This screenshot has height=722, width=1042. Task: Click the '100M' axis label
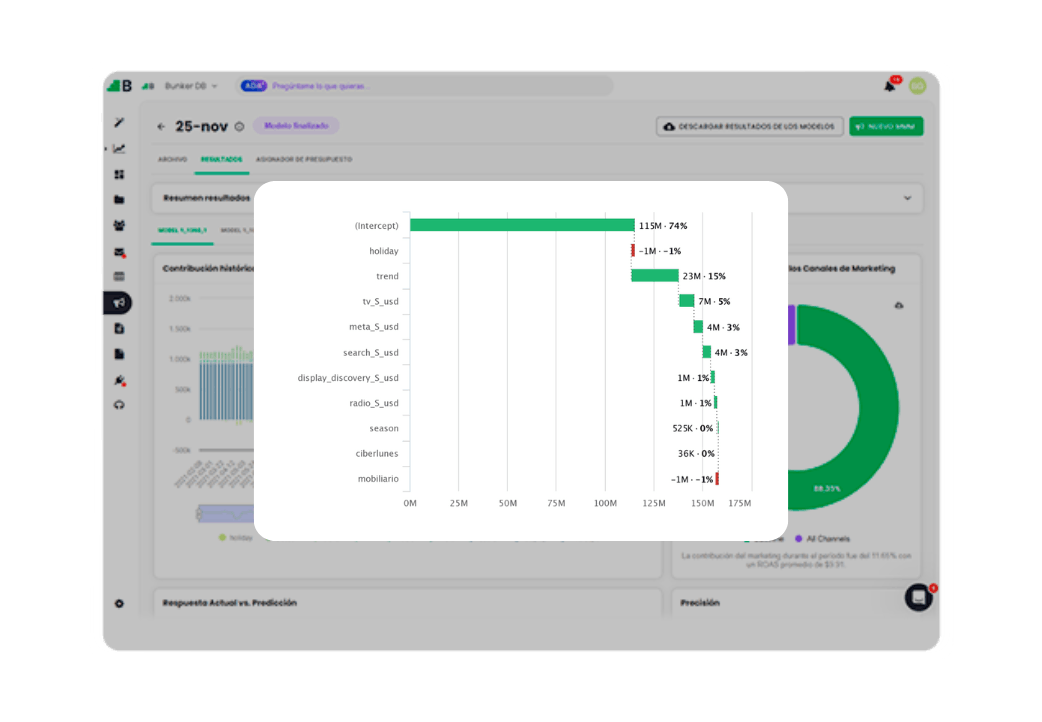[x=605, y=503]
